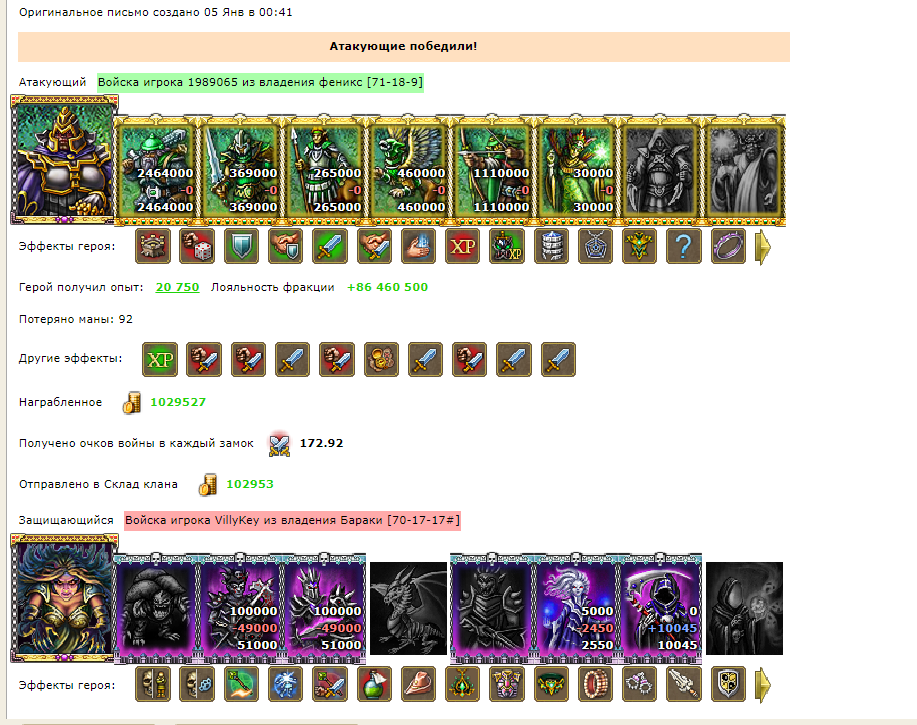
Task: Click the attacker's troops label from феникс
Action: pyautogui.click(x=260, y=82)
